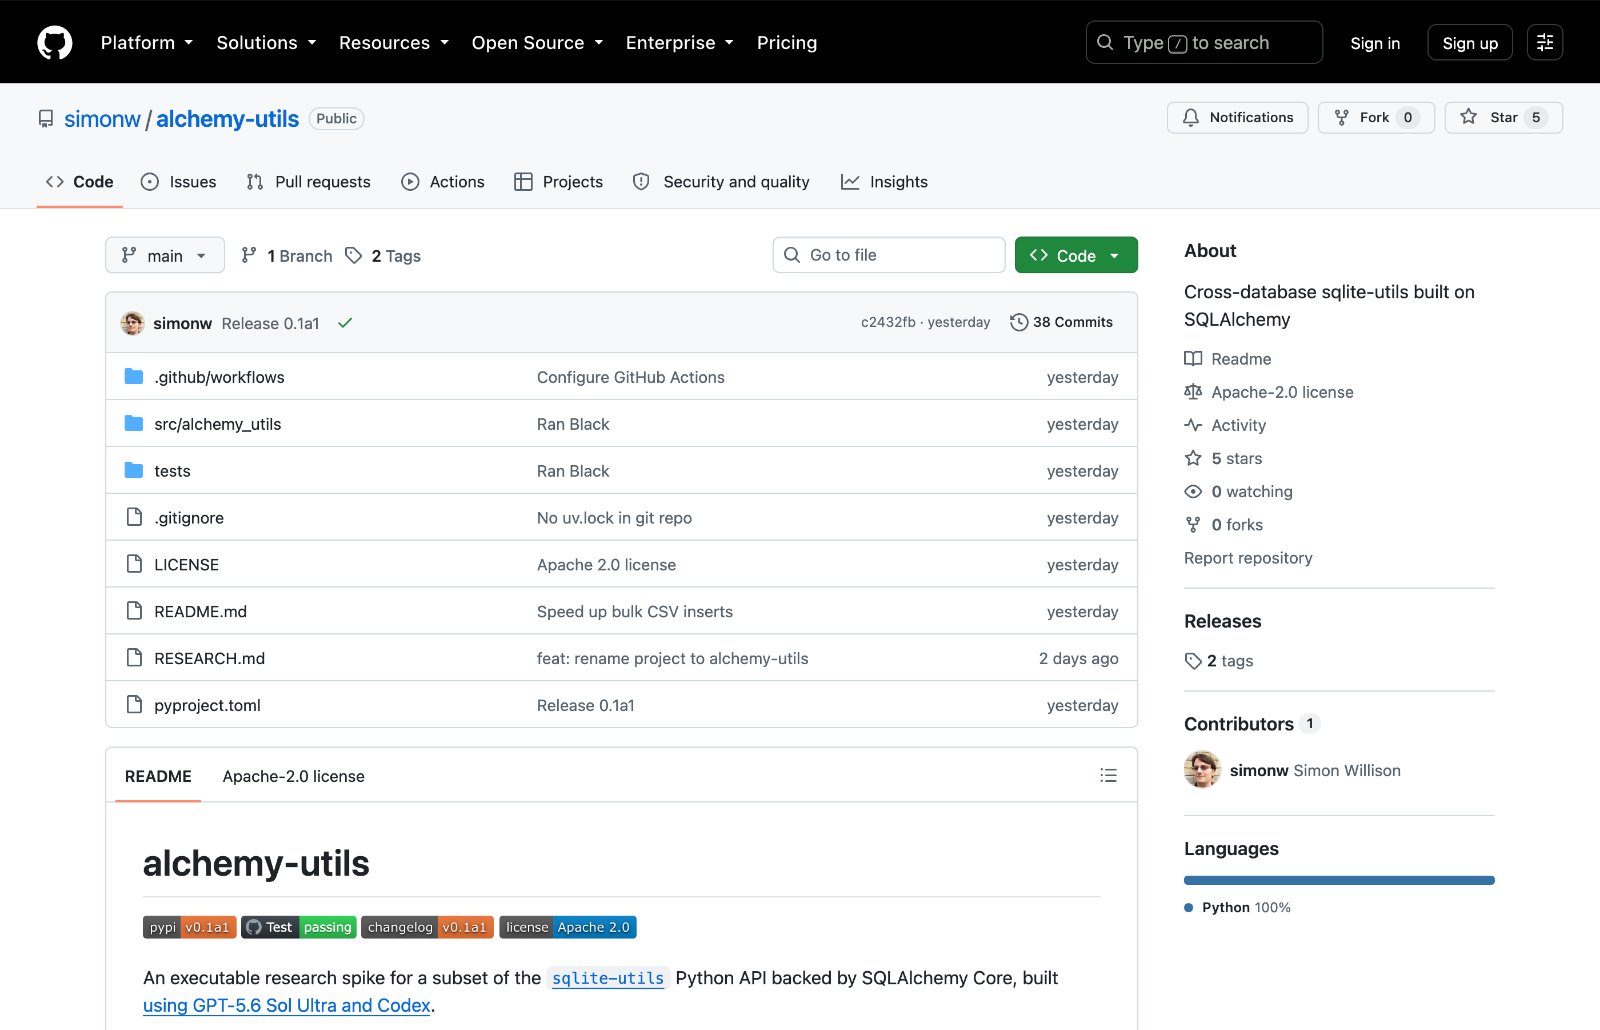1600x1030 pixels.
Task: Open the src/alchemy_utils folder
Action: tap(218, 424)
